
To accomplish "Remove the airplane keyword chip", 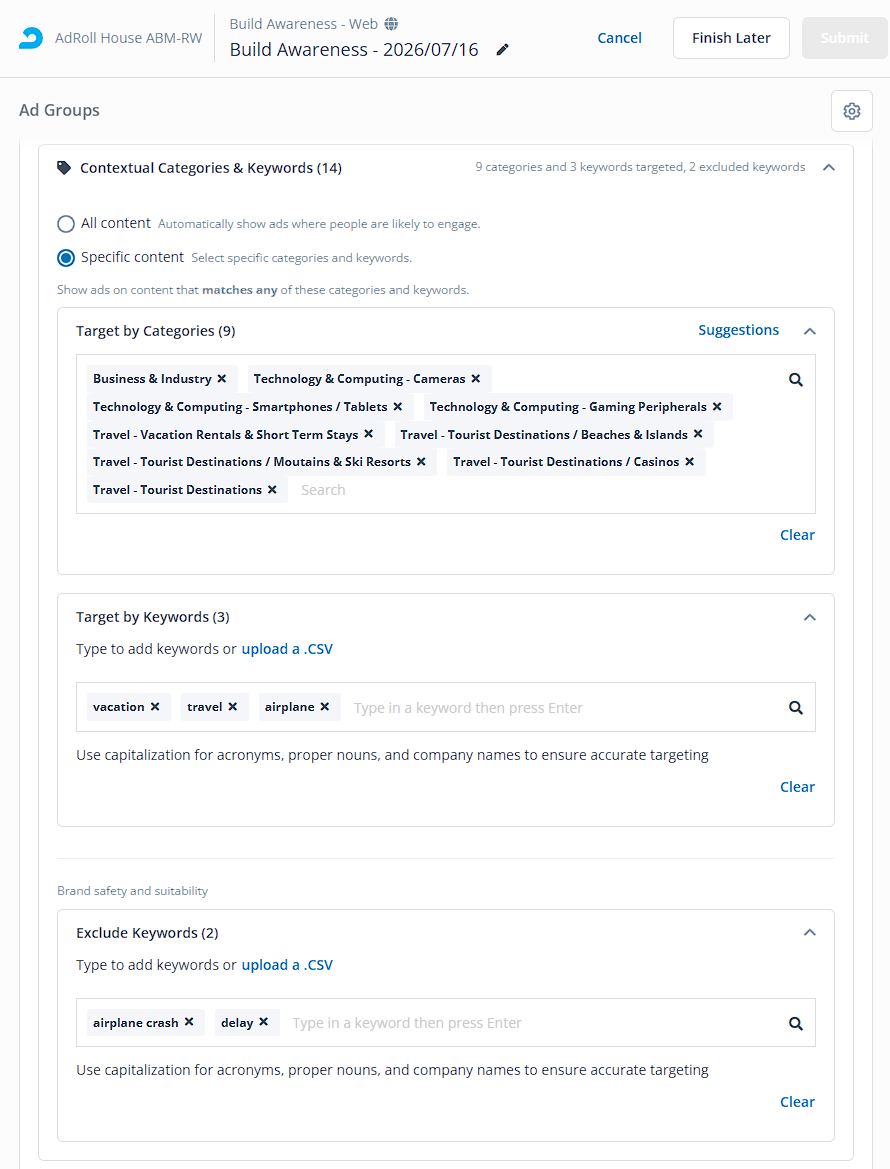I will pyautogui.click(x=325, y=707).
